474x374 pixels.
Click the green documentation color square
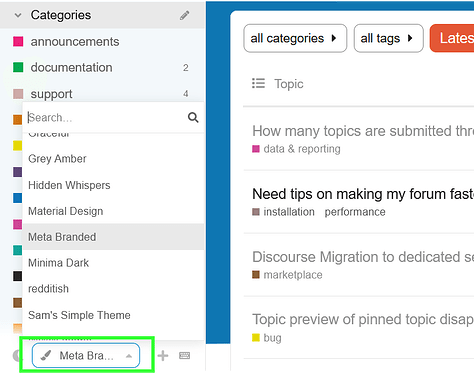18,68
